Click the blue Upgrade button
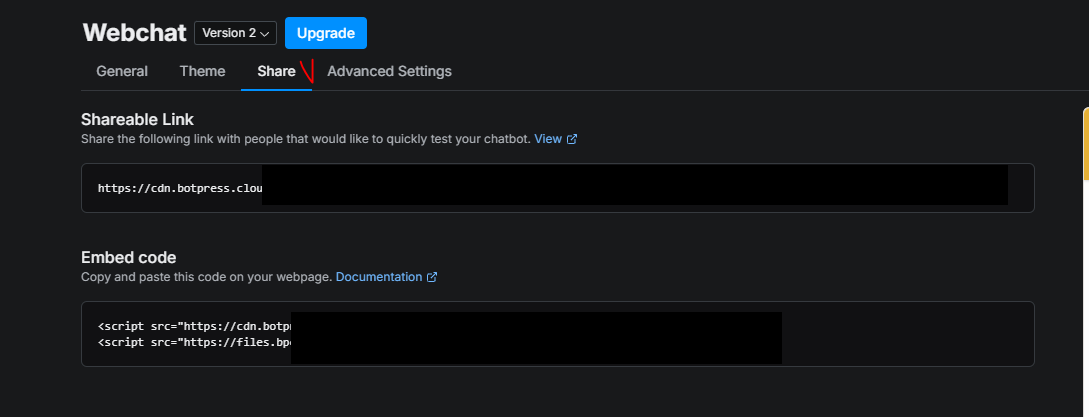Viewport: 1089px width, 417px height. tap(326, 33)
